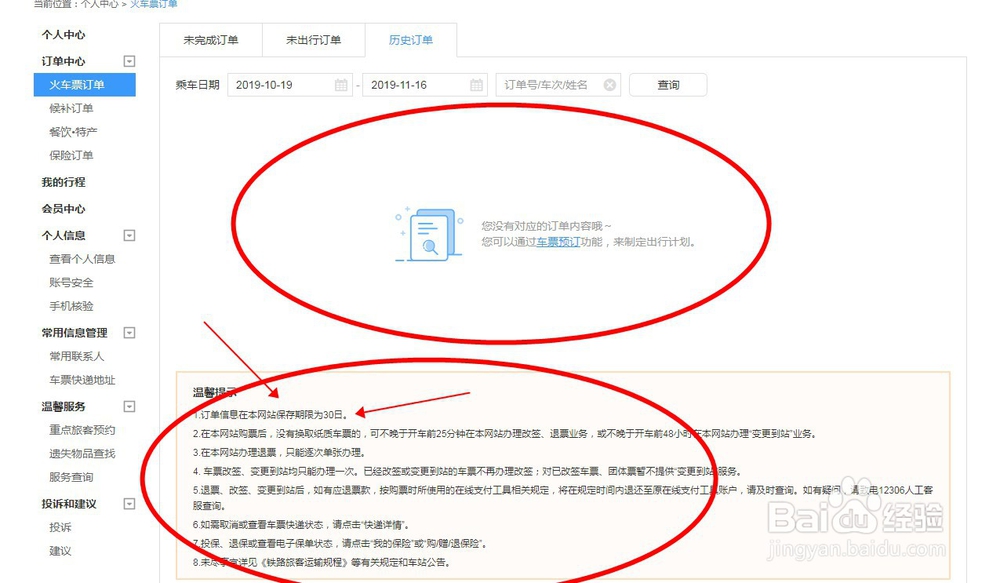Expand the 个人信息 sidebar section
This screenshot has height=583, width=1000.
[128, 235]
